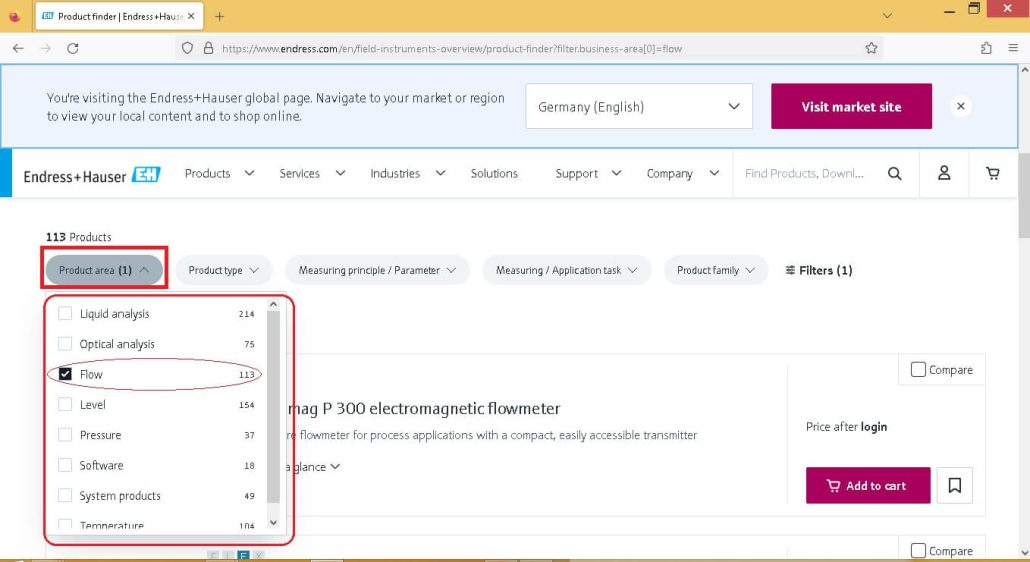The image size is (1030, 562).
Task: Bookmark this page with the star icon
Action: (871, 48)
